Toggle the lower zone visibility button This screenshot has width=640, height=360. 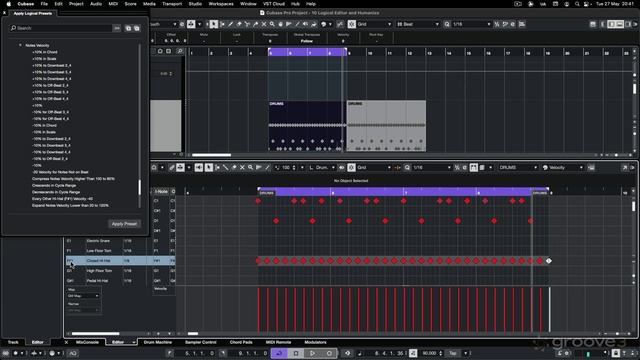click(x=620, y=24)
